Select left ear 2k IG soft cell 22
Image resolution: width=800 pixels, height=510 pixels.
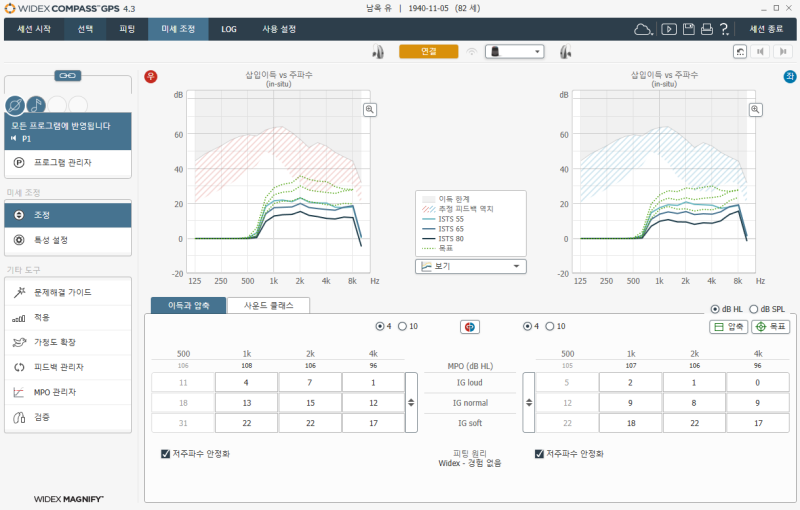click(694, 423)
